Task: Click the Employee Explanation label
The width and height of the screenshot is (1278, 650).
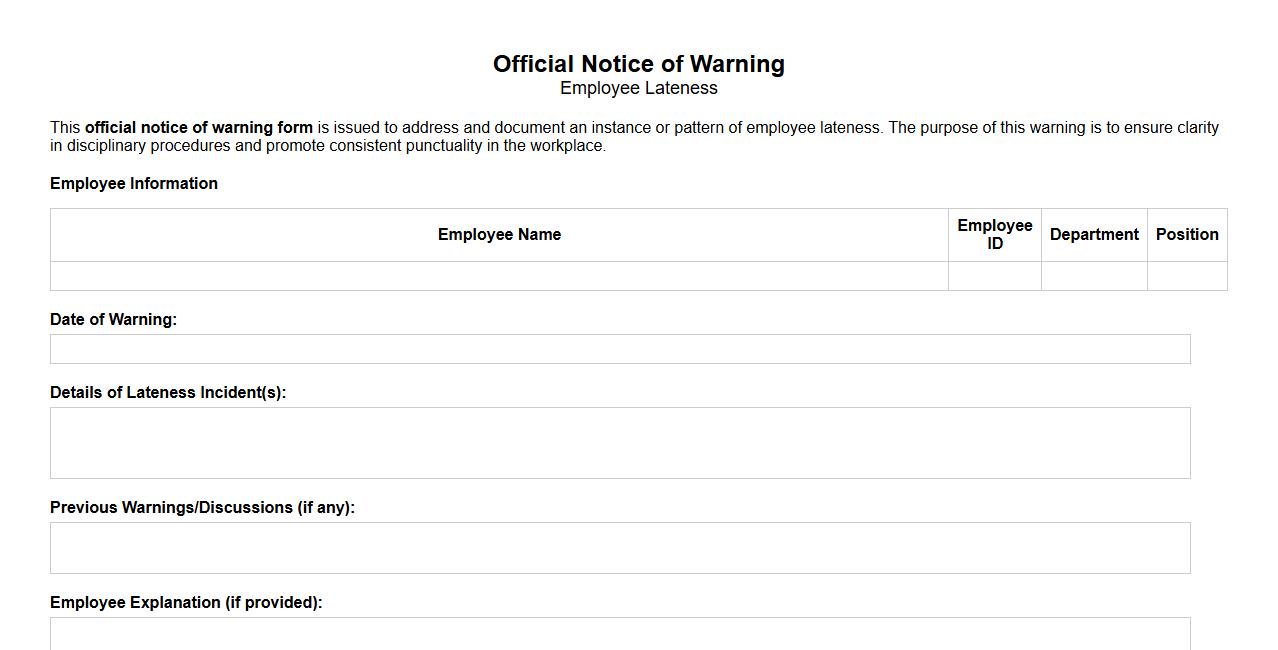Action: 185,602
